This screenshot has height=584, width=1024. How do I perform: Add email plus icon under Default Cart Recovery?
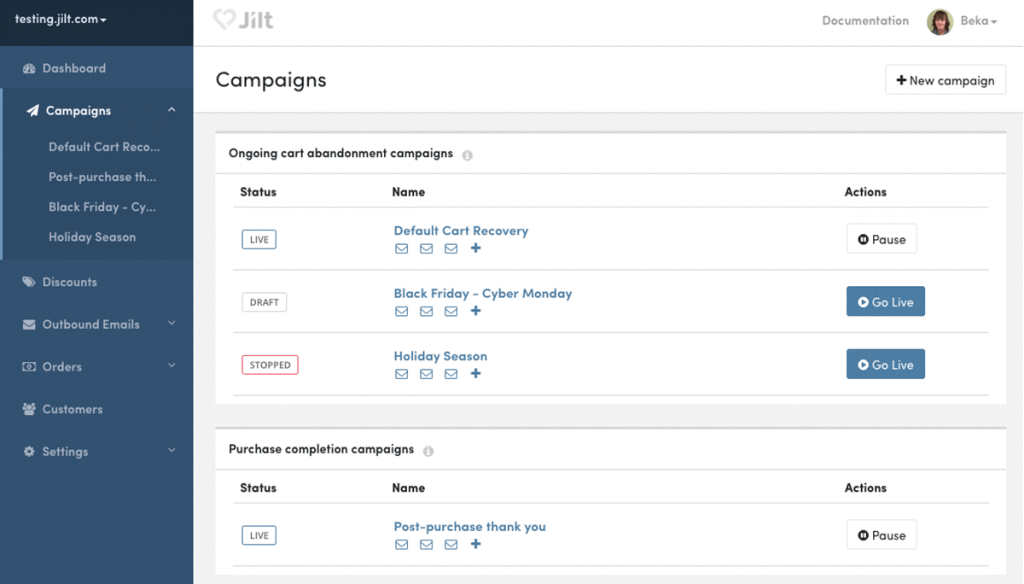coord(475,248)
